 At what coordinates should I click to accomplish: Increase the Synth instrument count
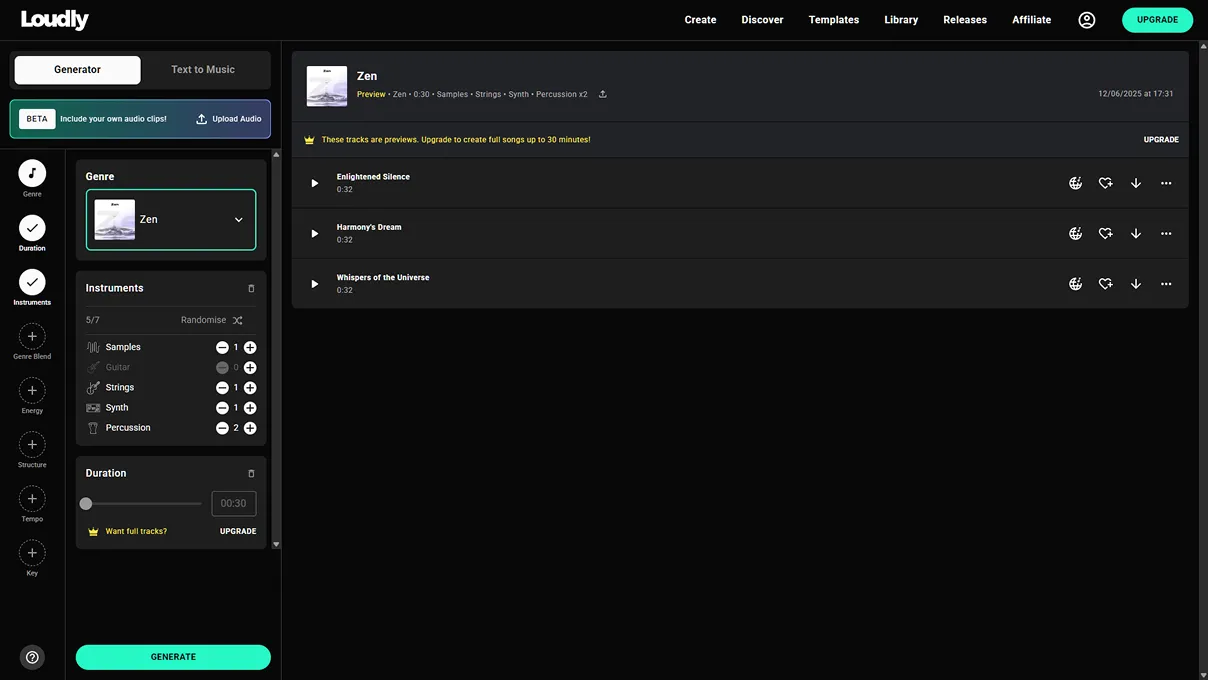(x=250, y=407)
